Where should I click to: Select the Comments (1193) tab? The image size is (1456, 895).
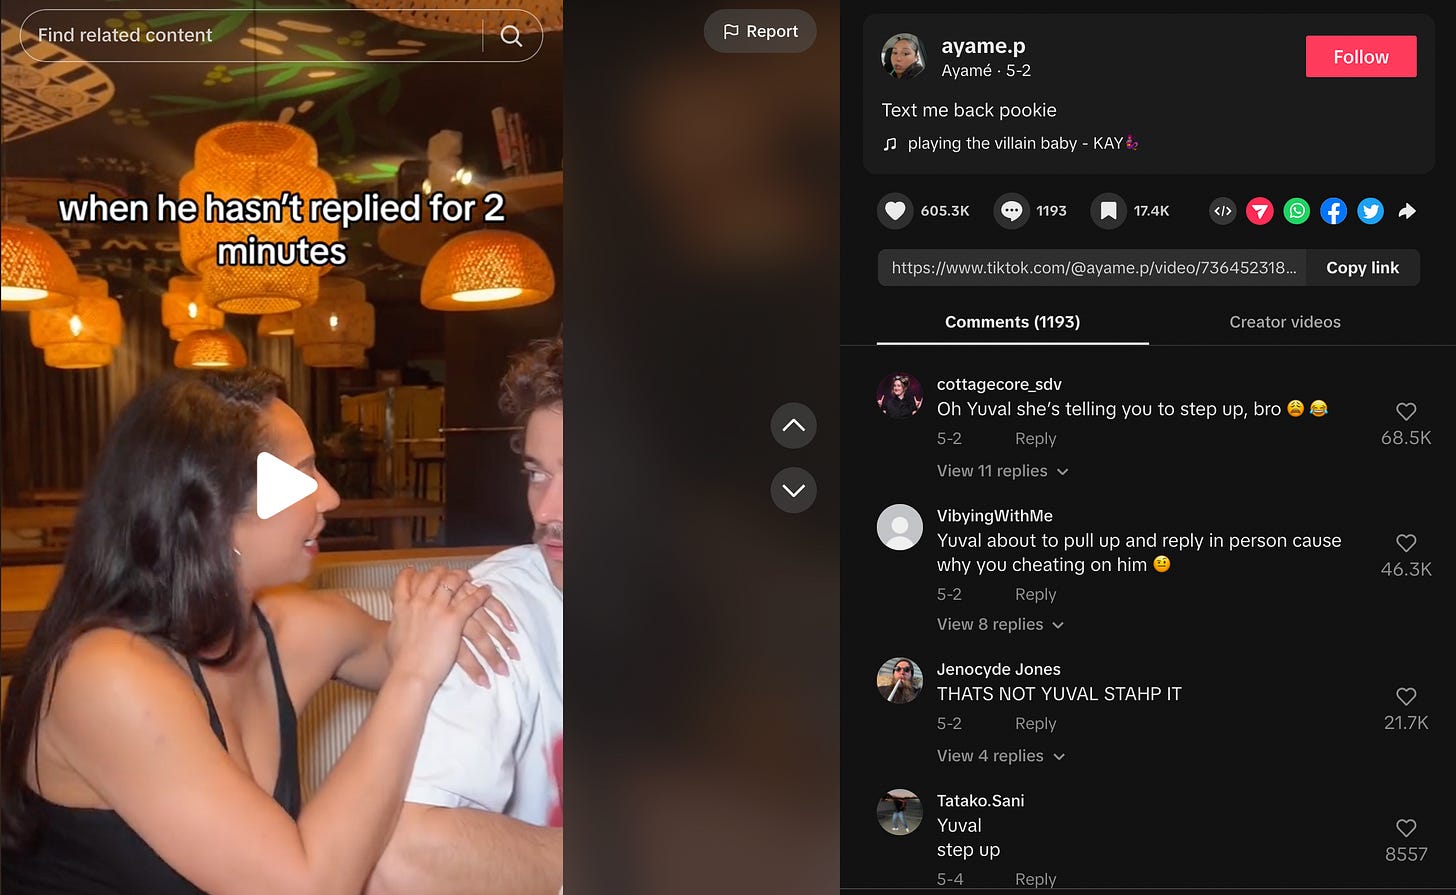coord(1012,322)
